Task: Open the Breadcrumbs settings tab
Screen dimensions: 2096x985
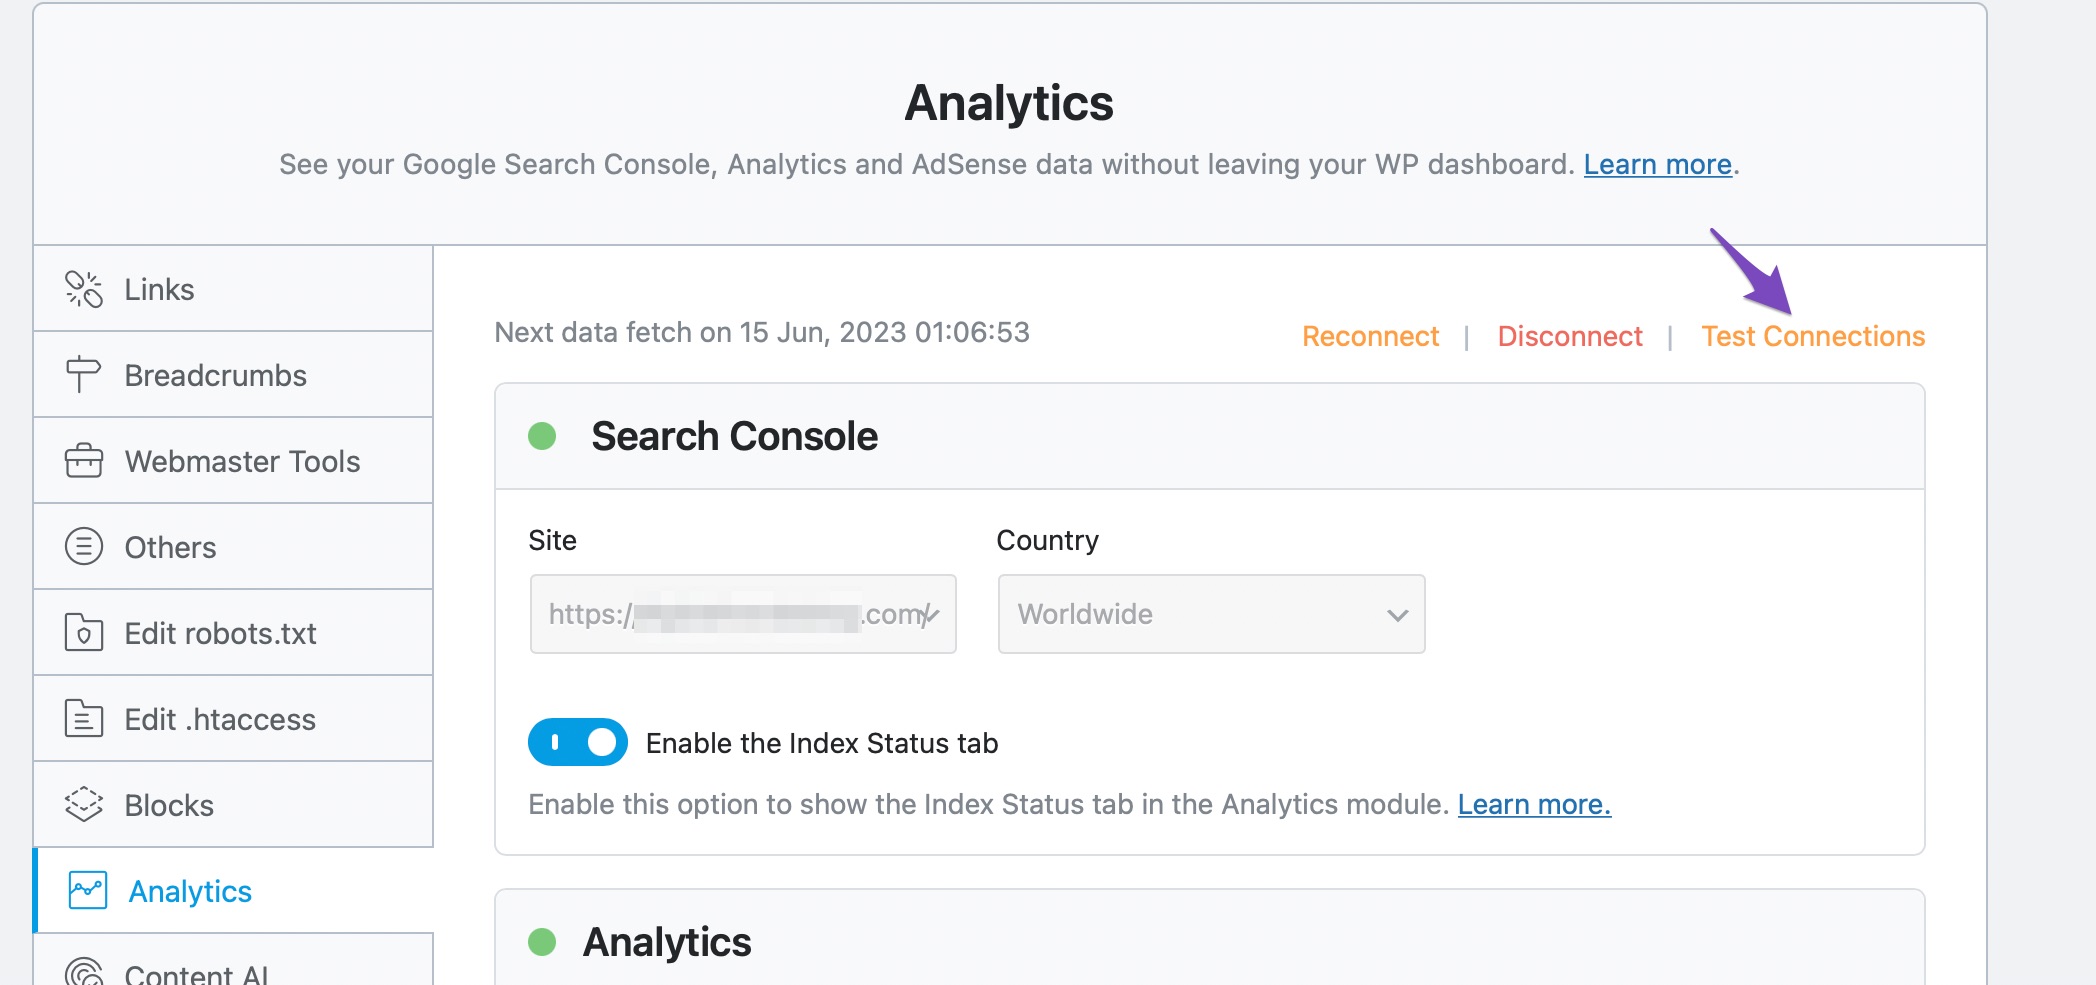Action: point(233,375)
